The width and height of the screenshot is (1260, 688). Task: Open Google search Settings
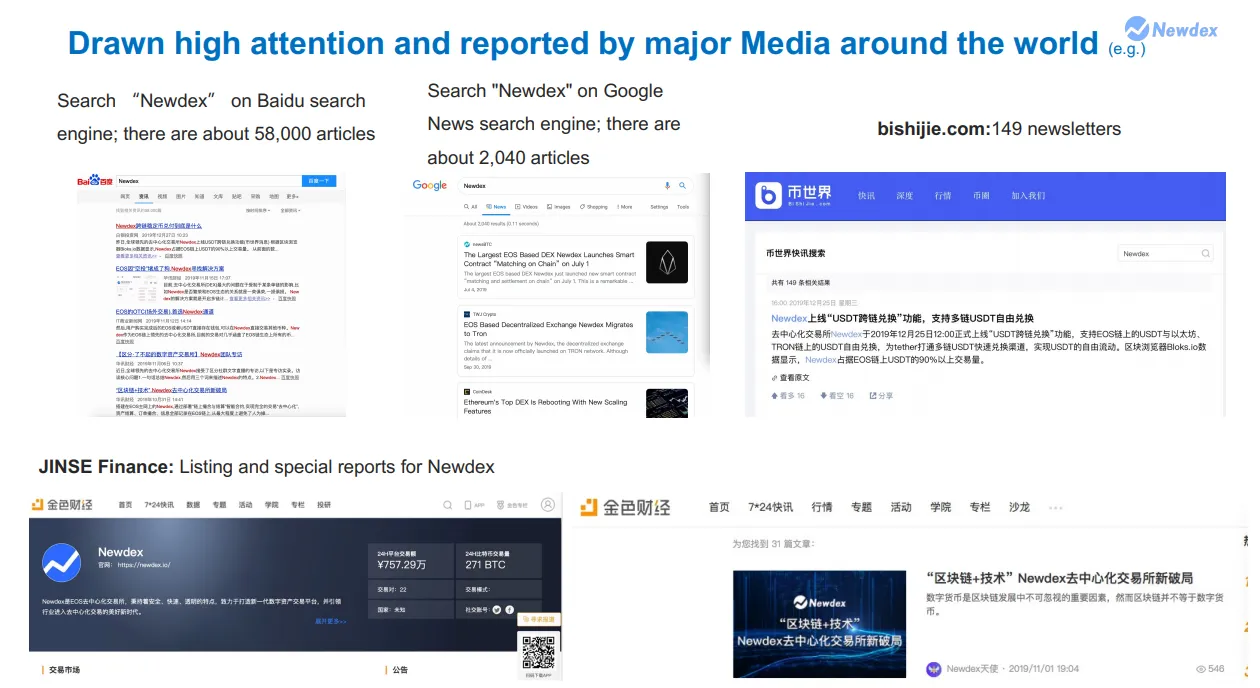[659, 207]
